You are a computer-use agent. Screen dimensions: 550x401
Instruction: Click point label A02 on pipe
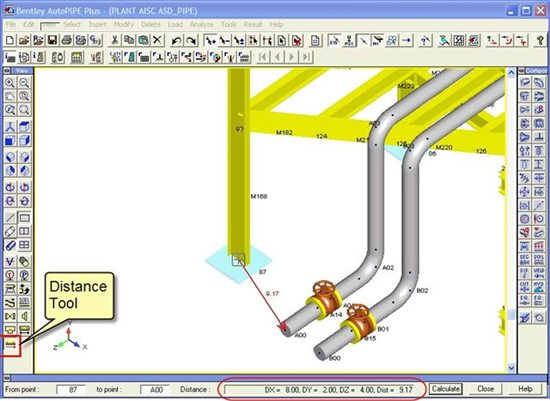click(x=388, y=268)
